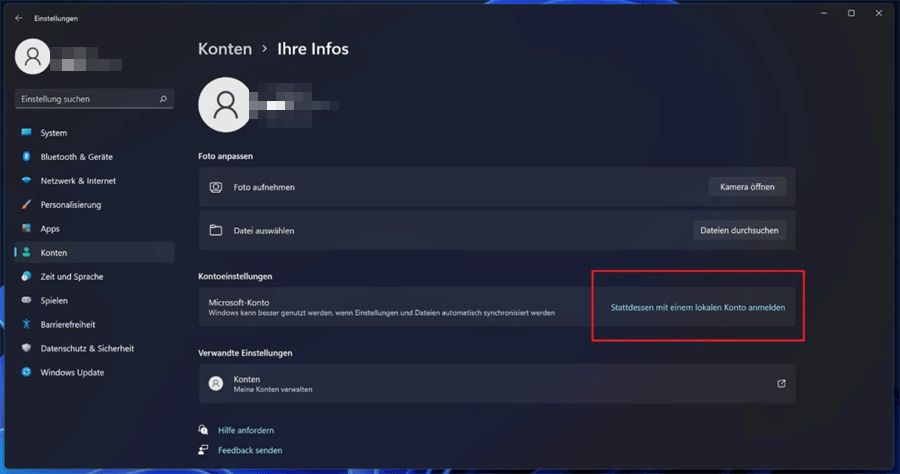
Task: Go to Netzwerk & Internet
Action: coord(94,181)
